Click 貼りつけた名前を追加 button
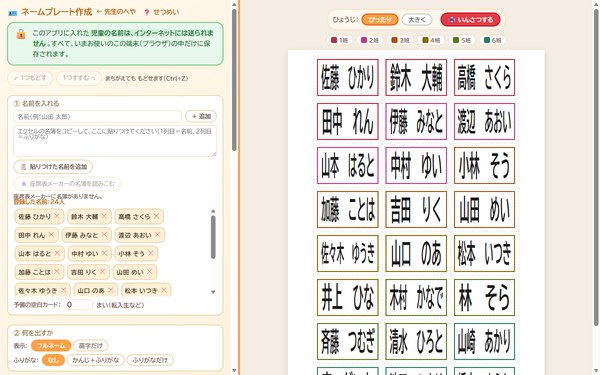 pyautogui.click(x=53, y=167)
